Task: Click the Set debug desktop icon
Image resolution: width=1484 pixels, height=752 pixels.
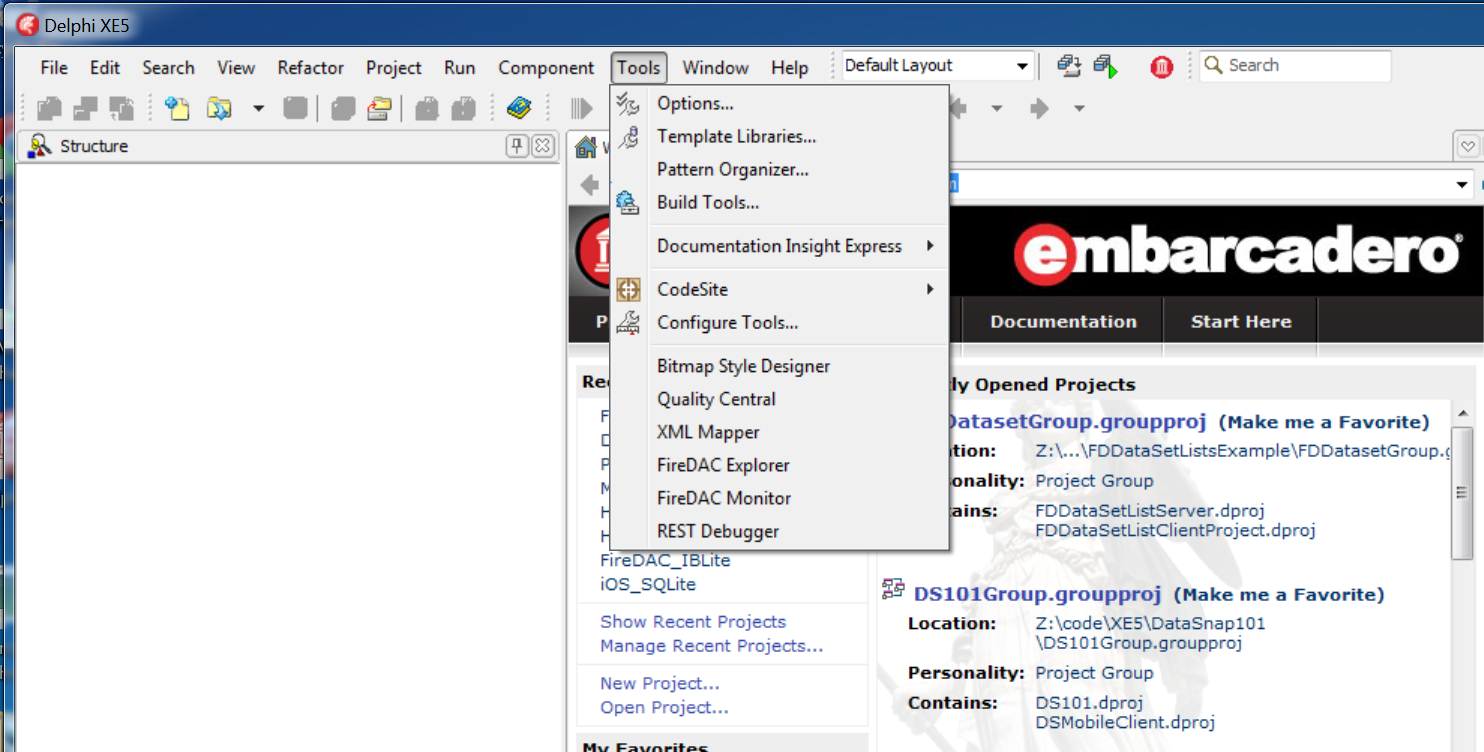Action: coord(1105,66)
